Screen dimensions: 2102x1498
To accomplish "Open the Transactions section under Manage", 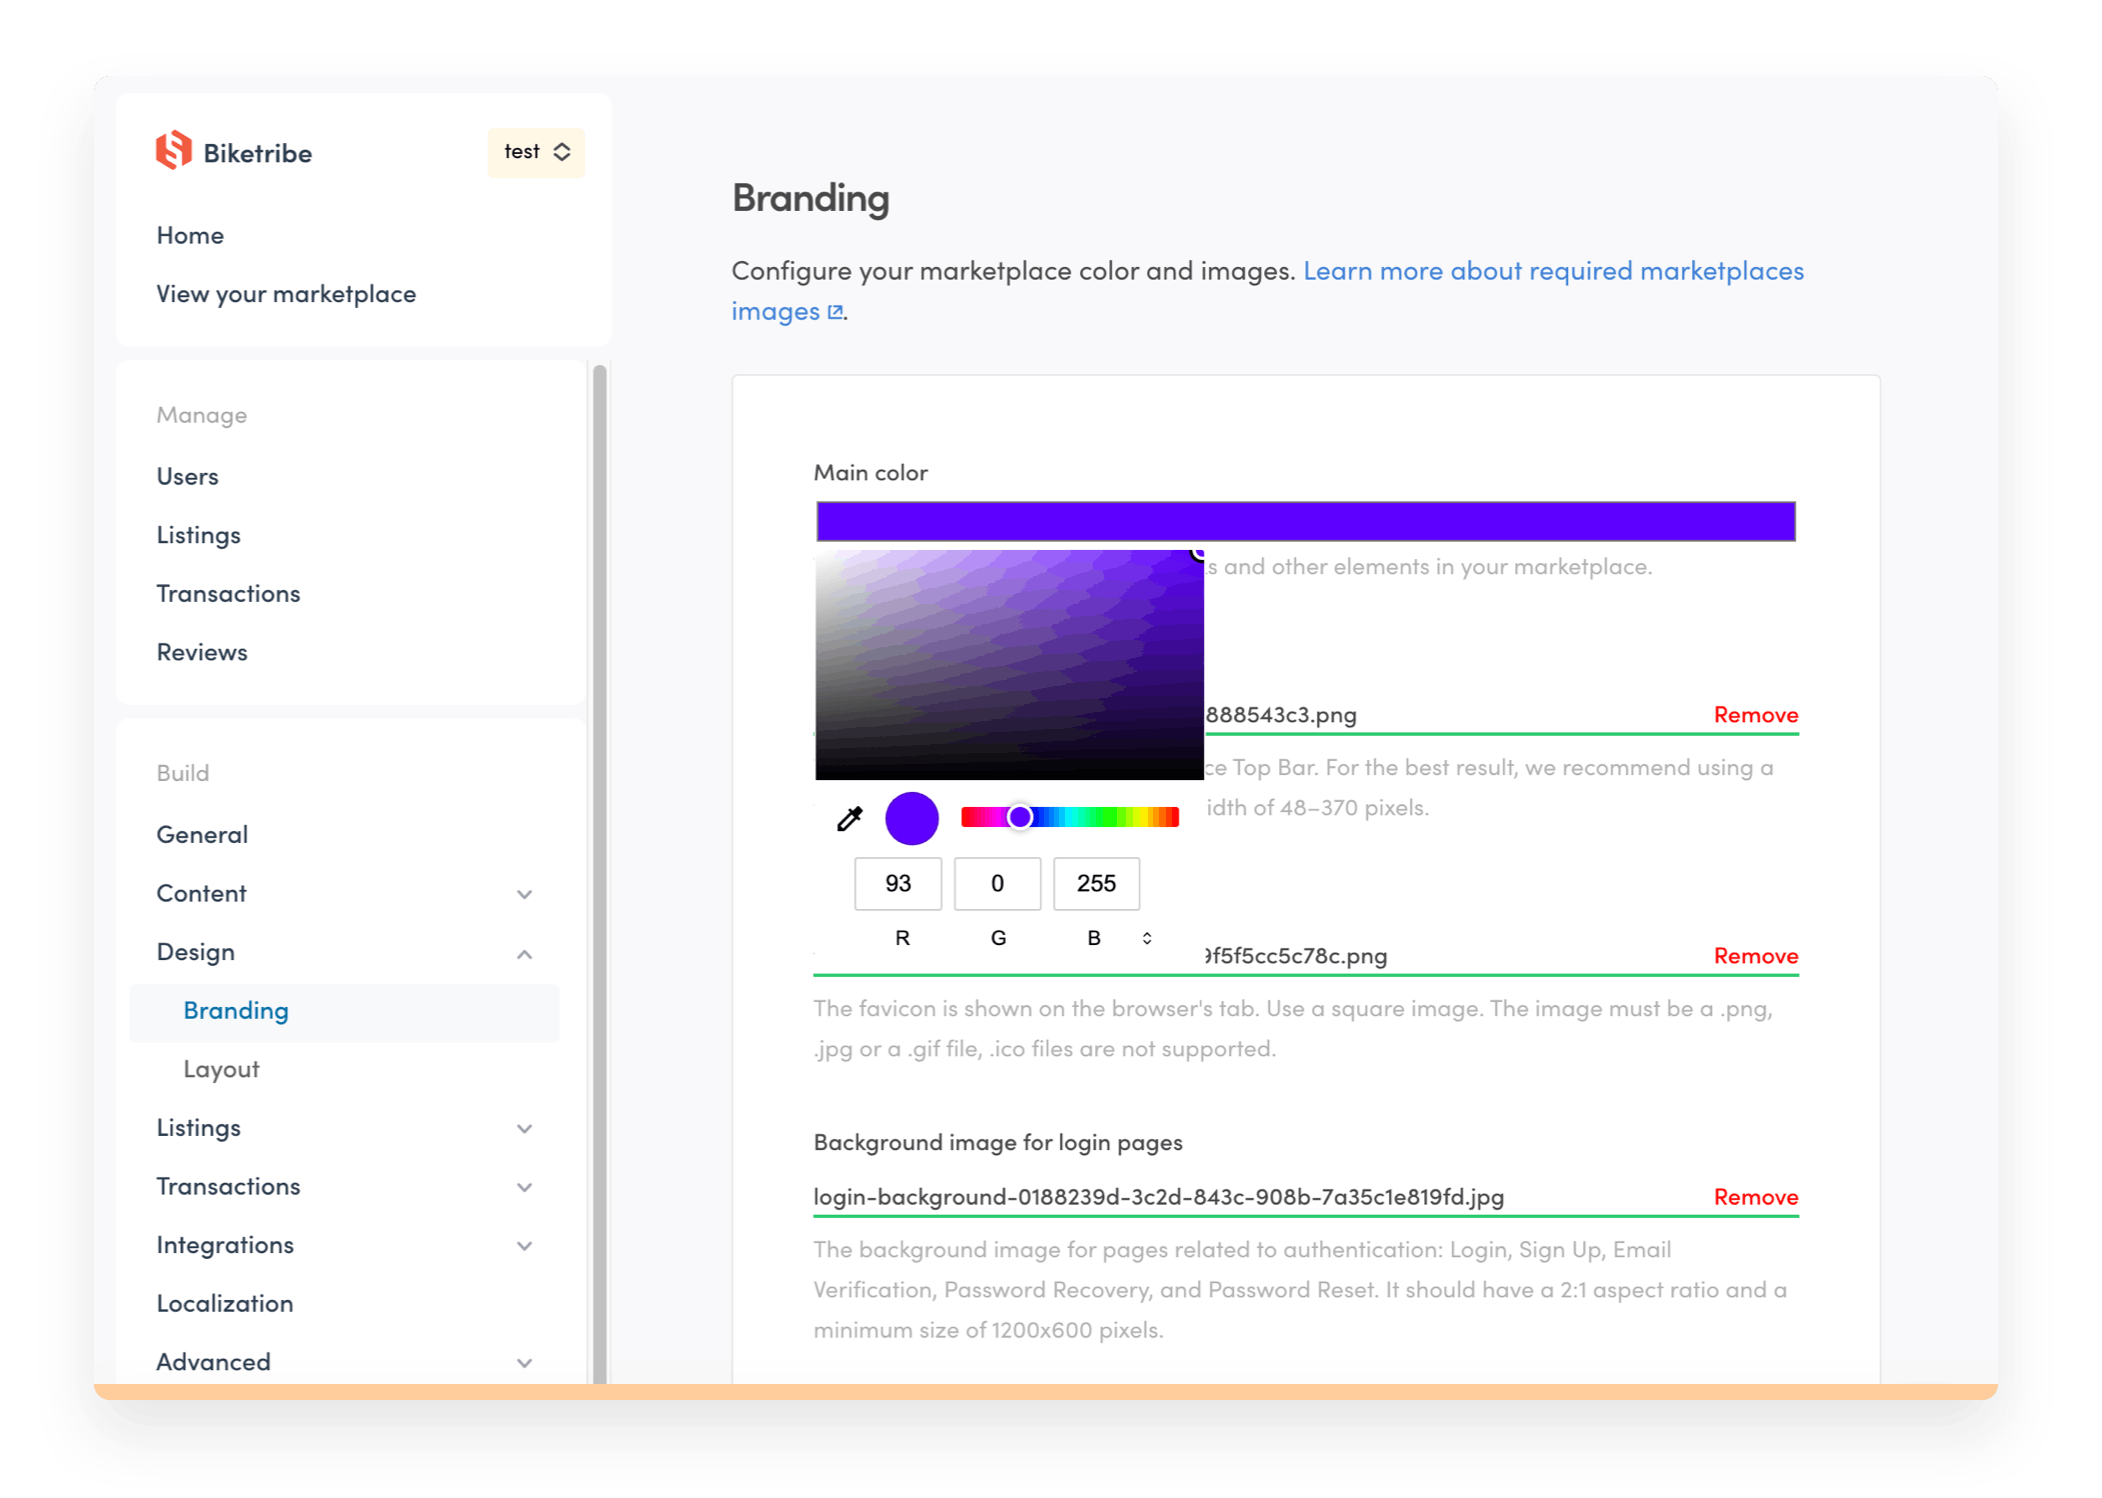I will pyautogui.click(x=228, y=593).
